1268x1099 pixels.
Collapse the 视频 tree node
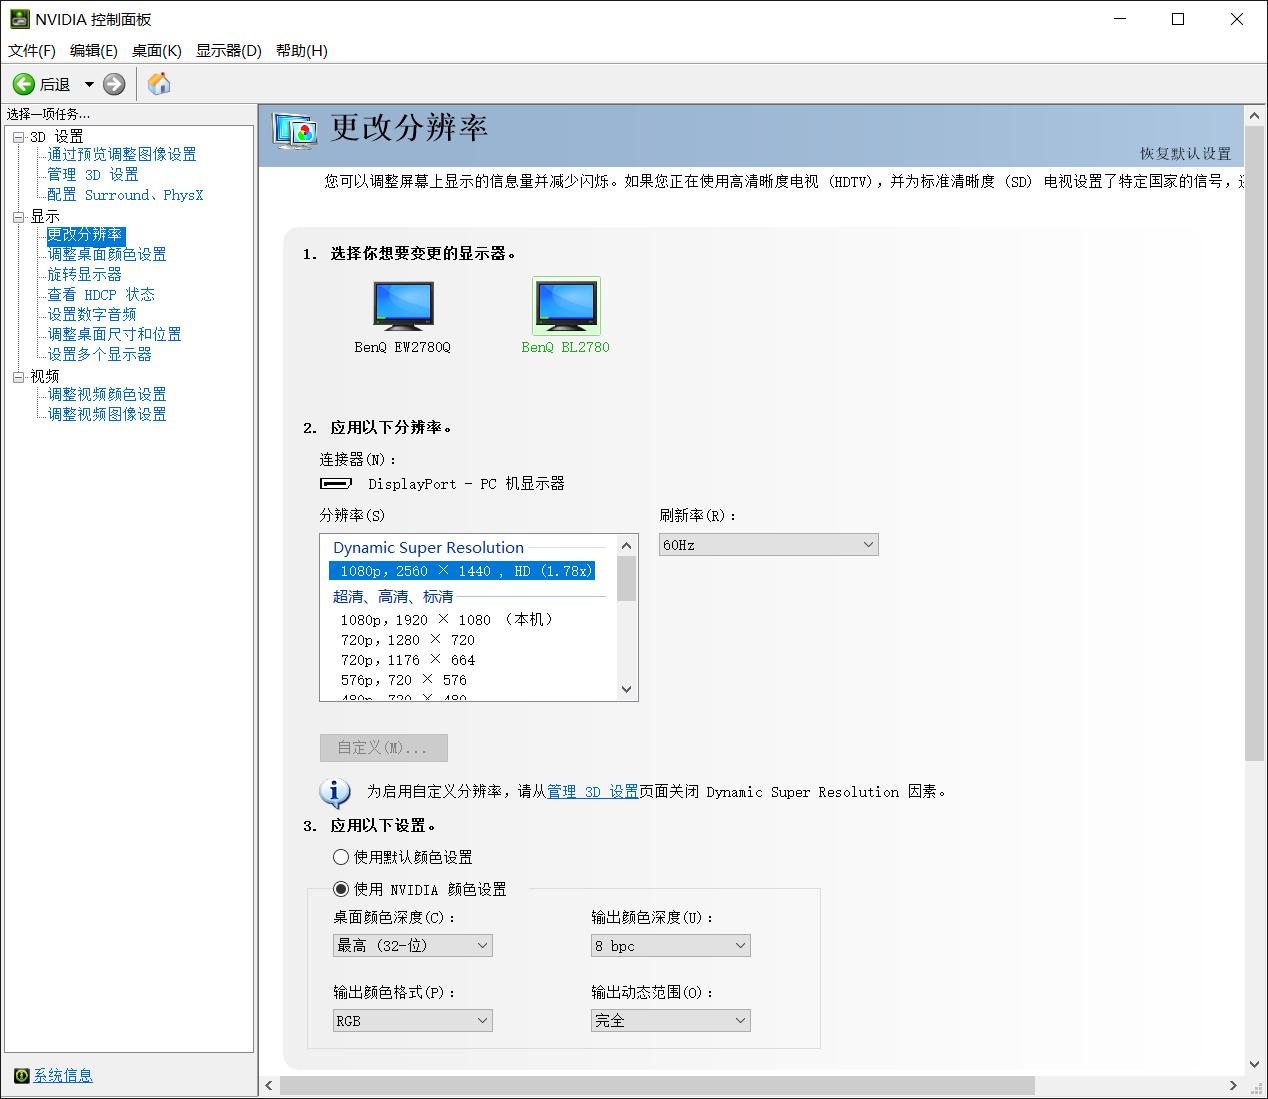[x=18, y=375]
